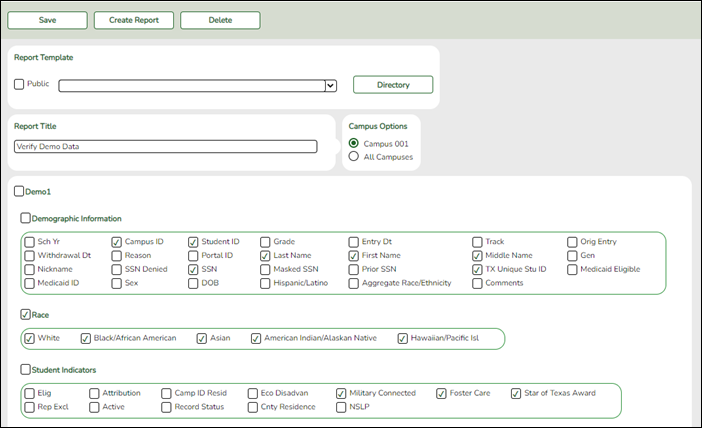The image size is (702, 428).
Task: Check the Hispanic/Latino checkbox
Action: 265,283
